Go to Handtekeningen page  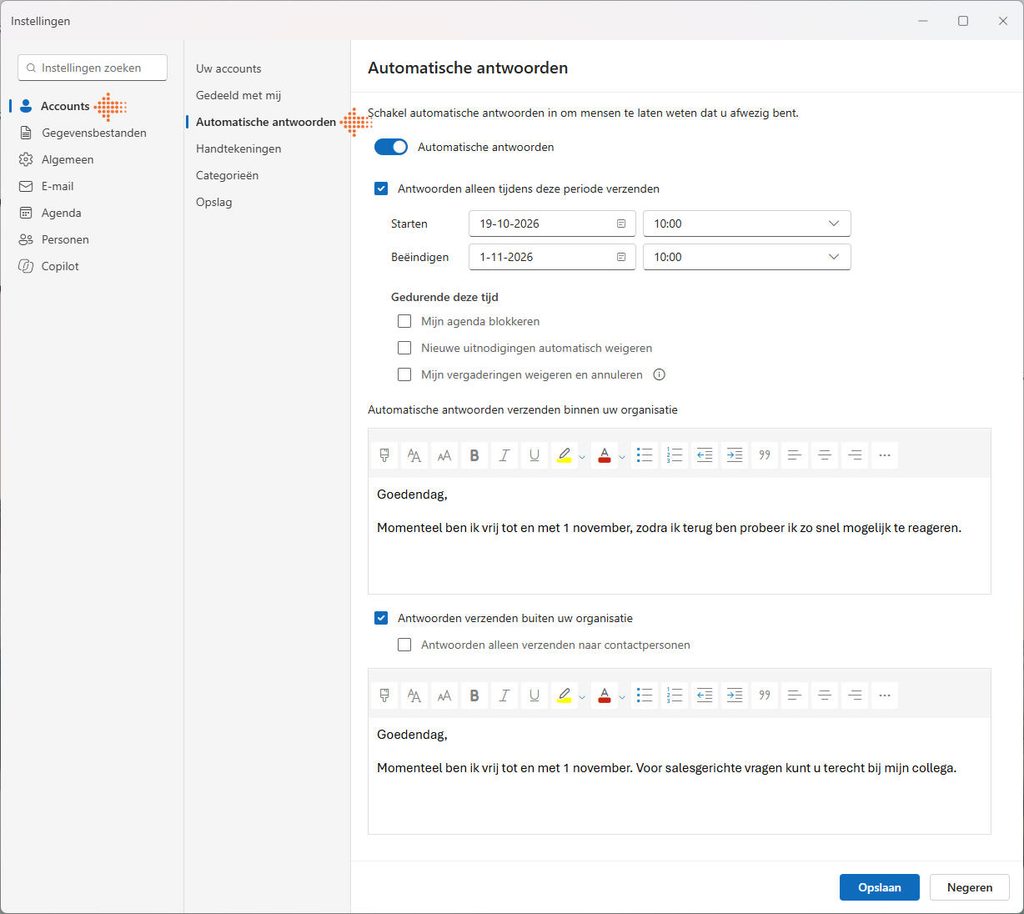[x=238, y=149]
